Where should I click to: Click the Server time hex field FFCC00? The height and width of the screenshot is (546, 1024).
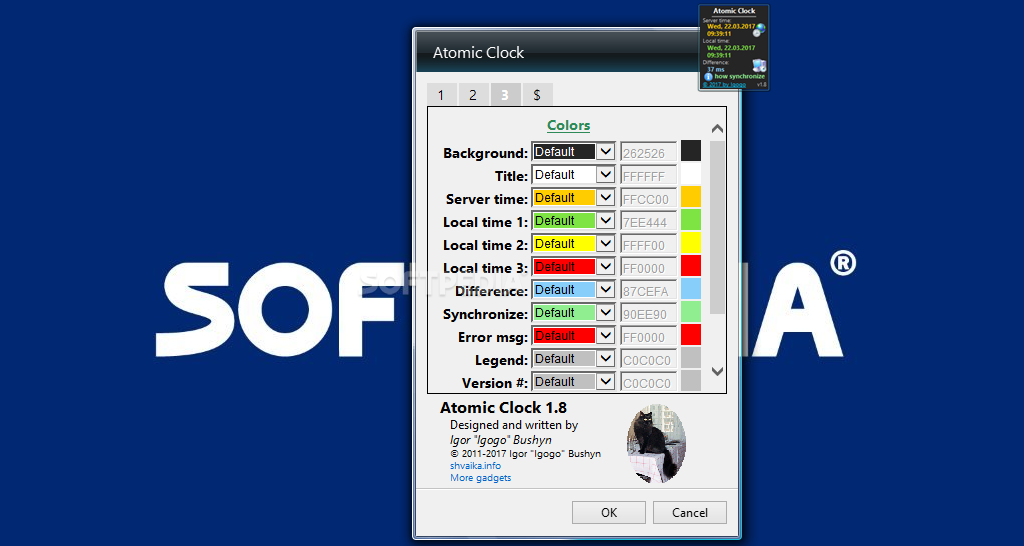pos(648,198)
